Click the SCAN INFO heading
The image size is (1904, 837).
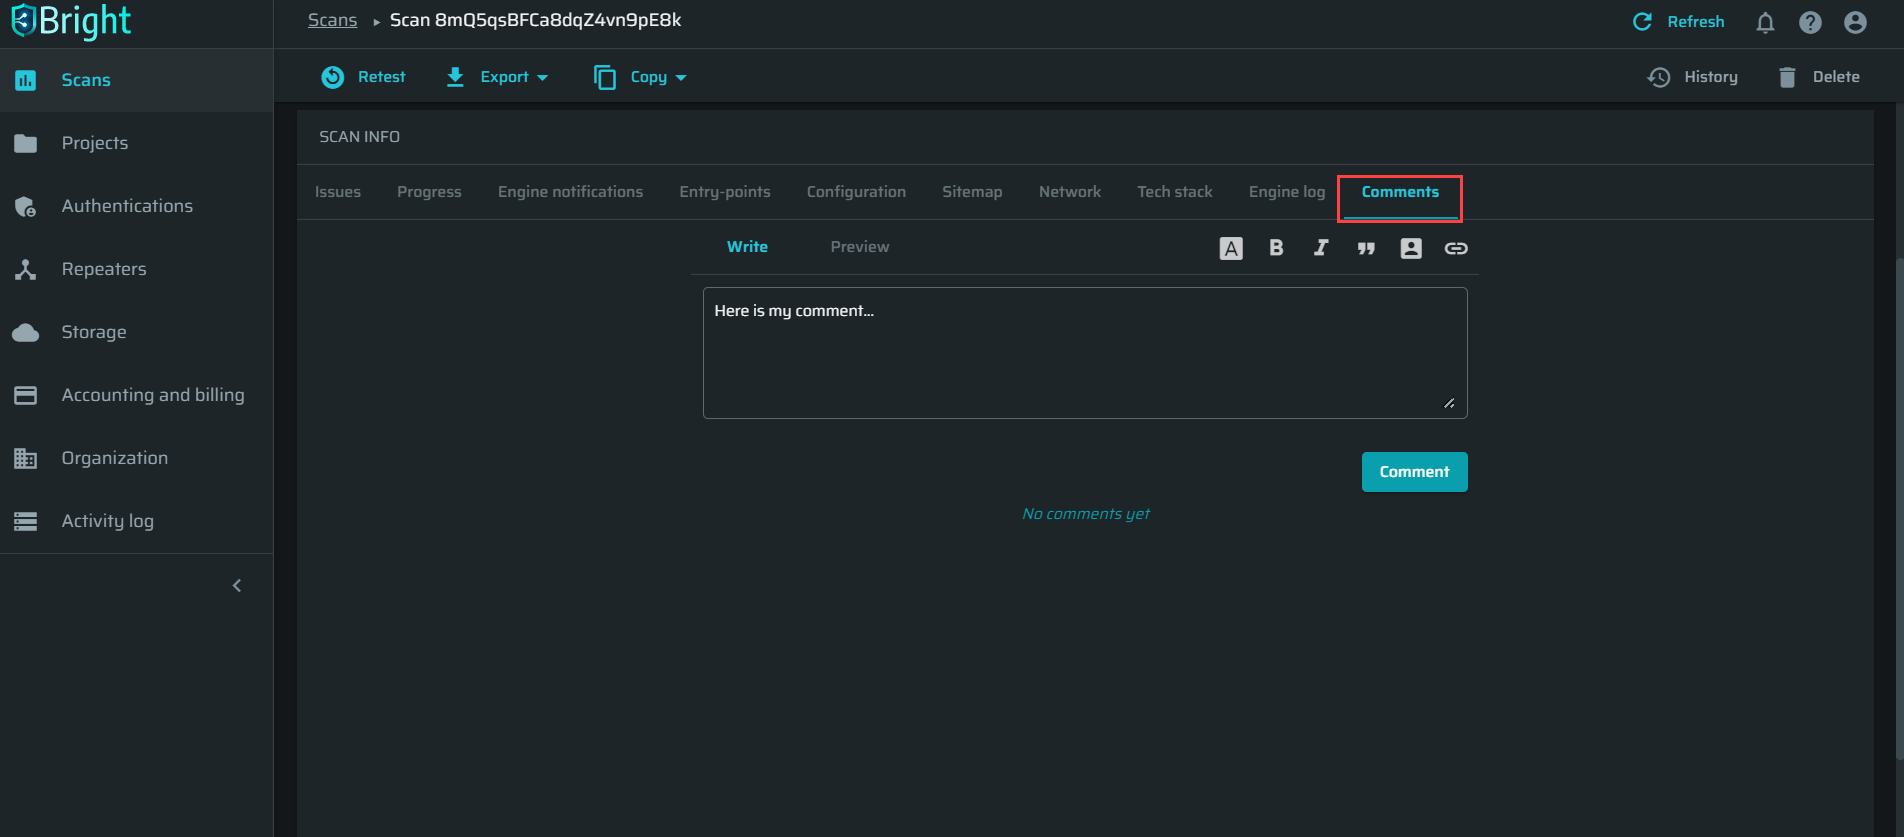(x=359, y=137)
